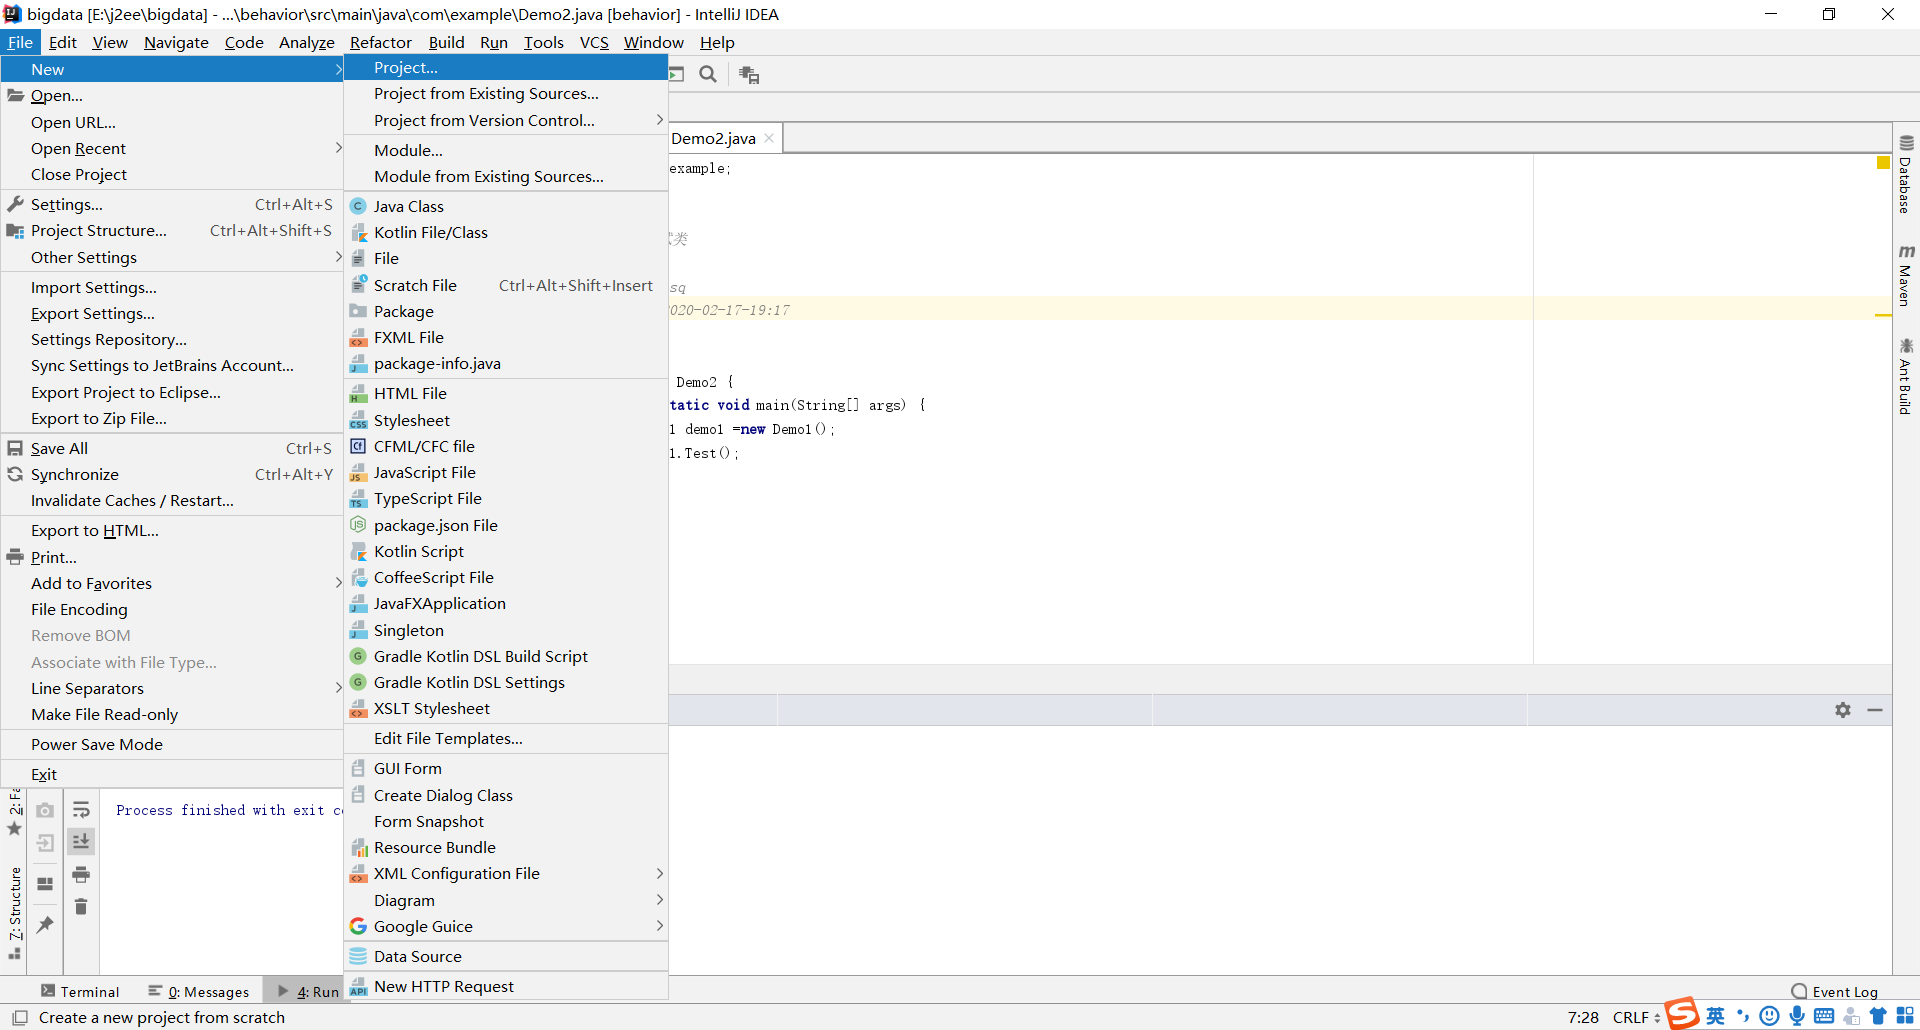The image size is (1920, 1030).
Task: Toggle the Favorites side panel
Action: click(x=14, y=815)
